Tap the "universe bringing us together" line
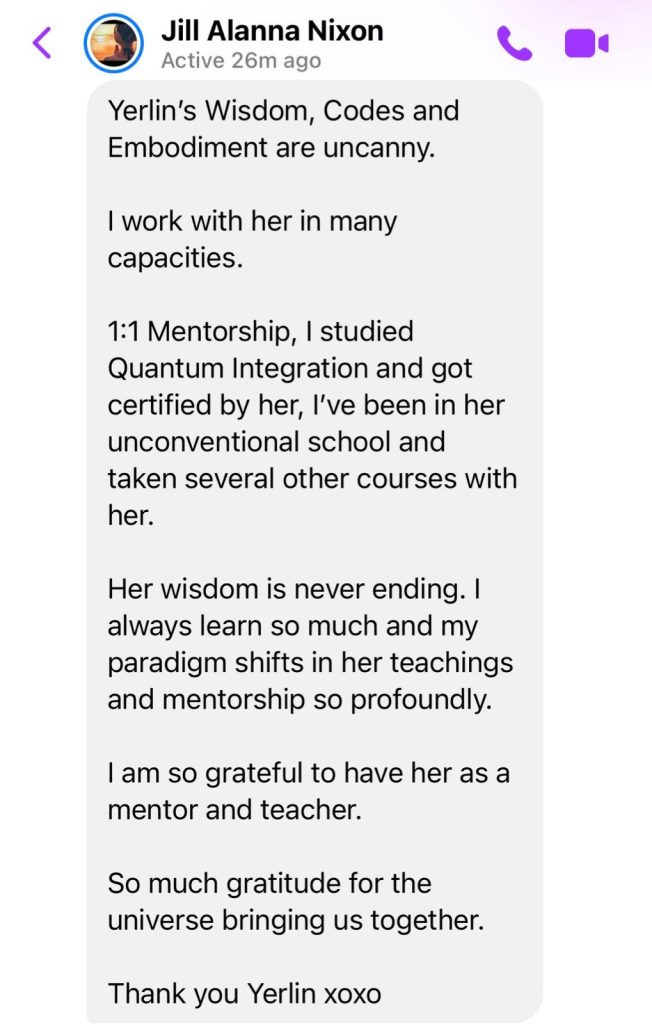 coord(296,920)
